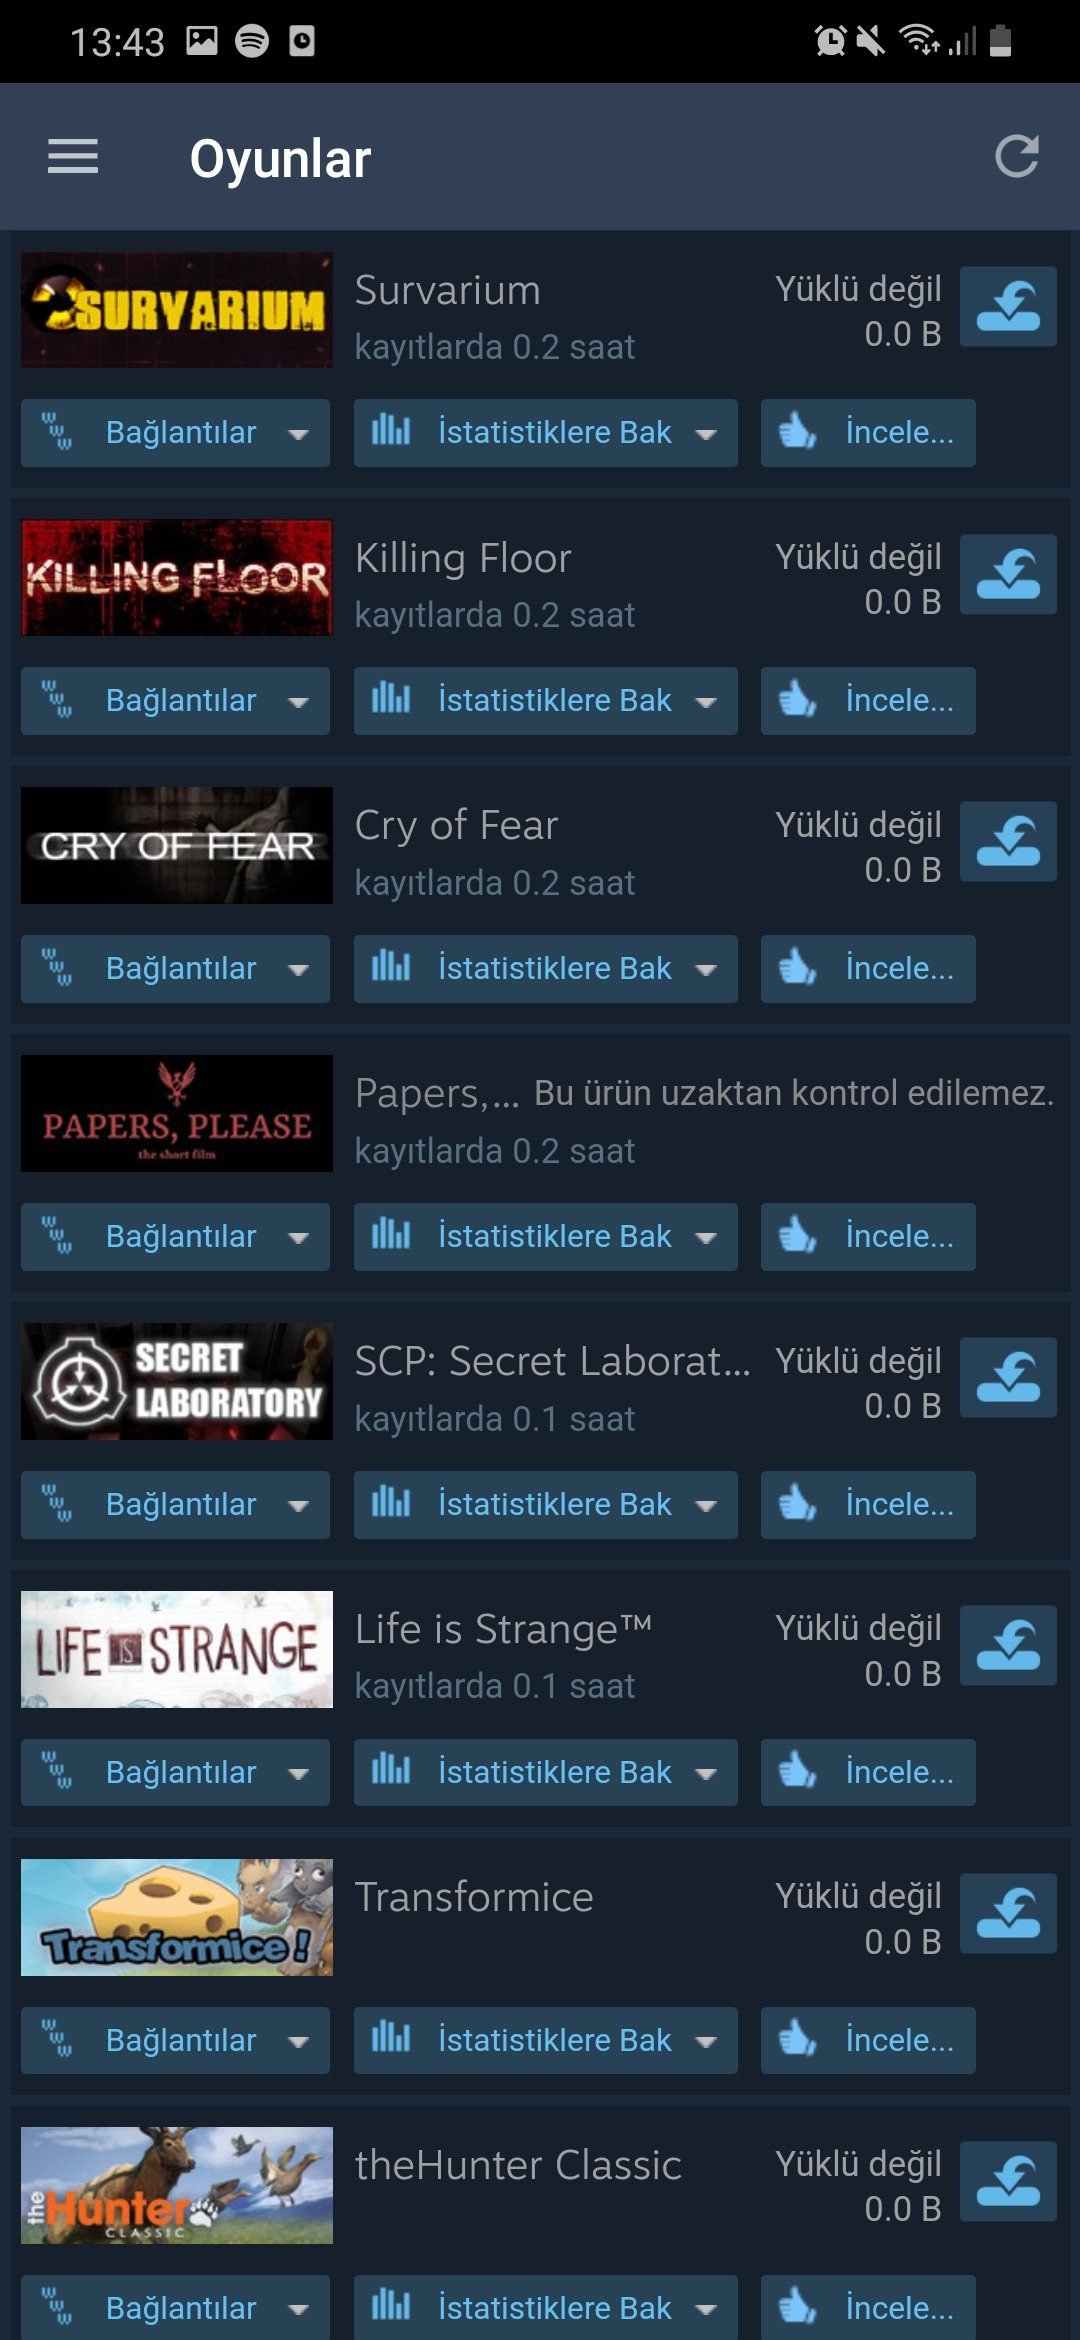Open theHunter Classic title entry

[518, 2165]
